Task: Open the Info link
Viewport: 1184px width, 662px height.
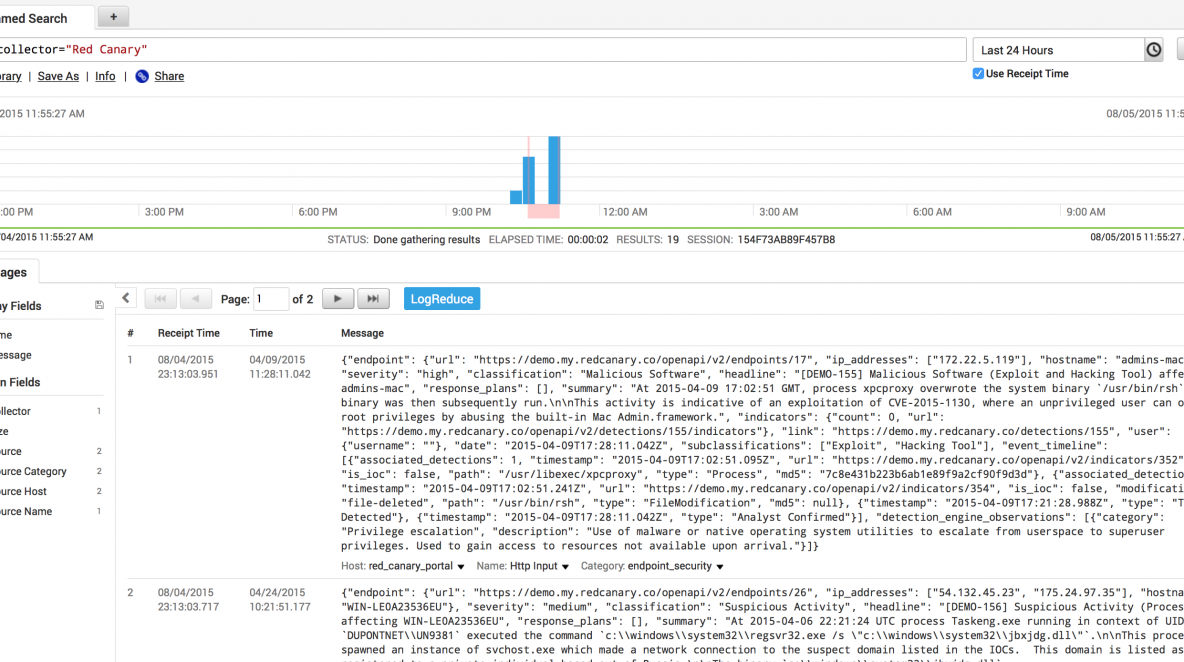Action: (x=105, y=76)
